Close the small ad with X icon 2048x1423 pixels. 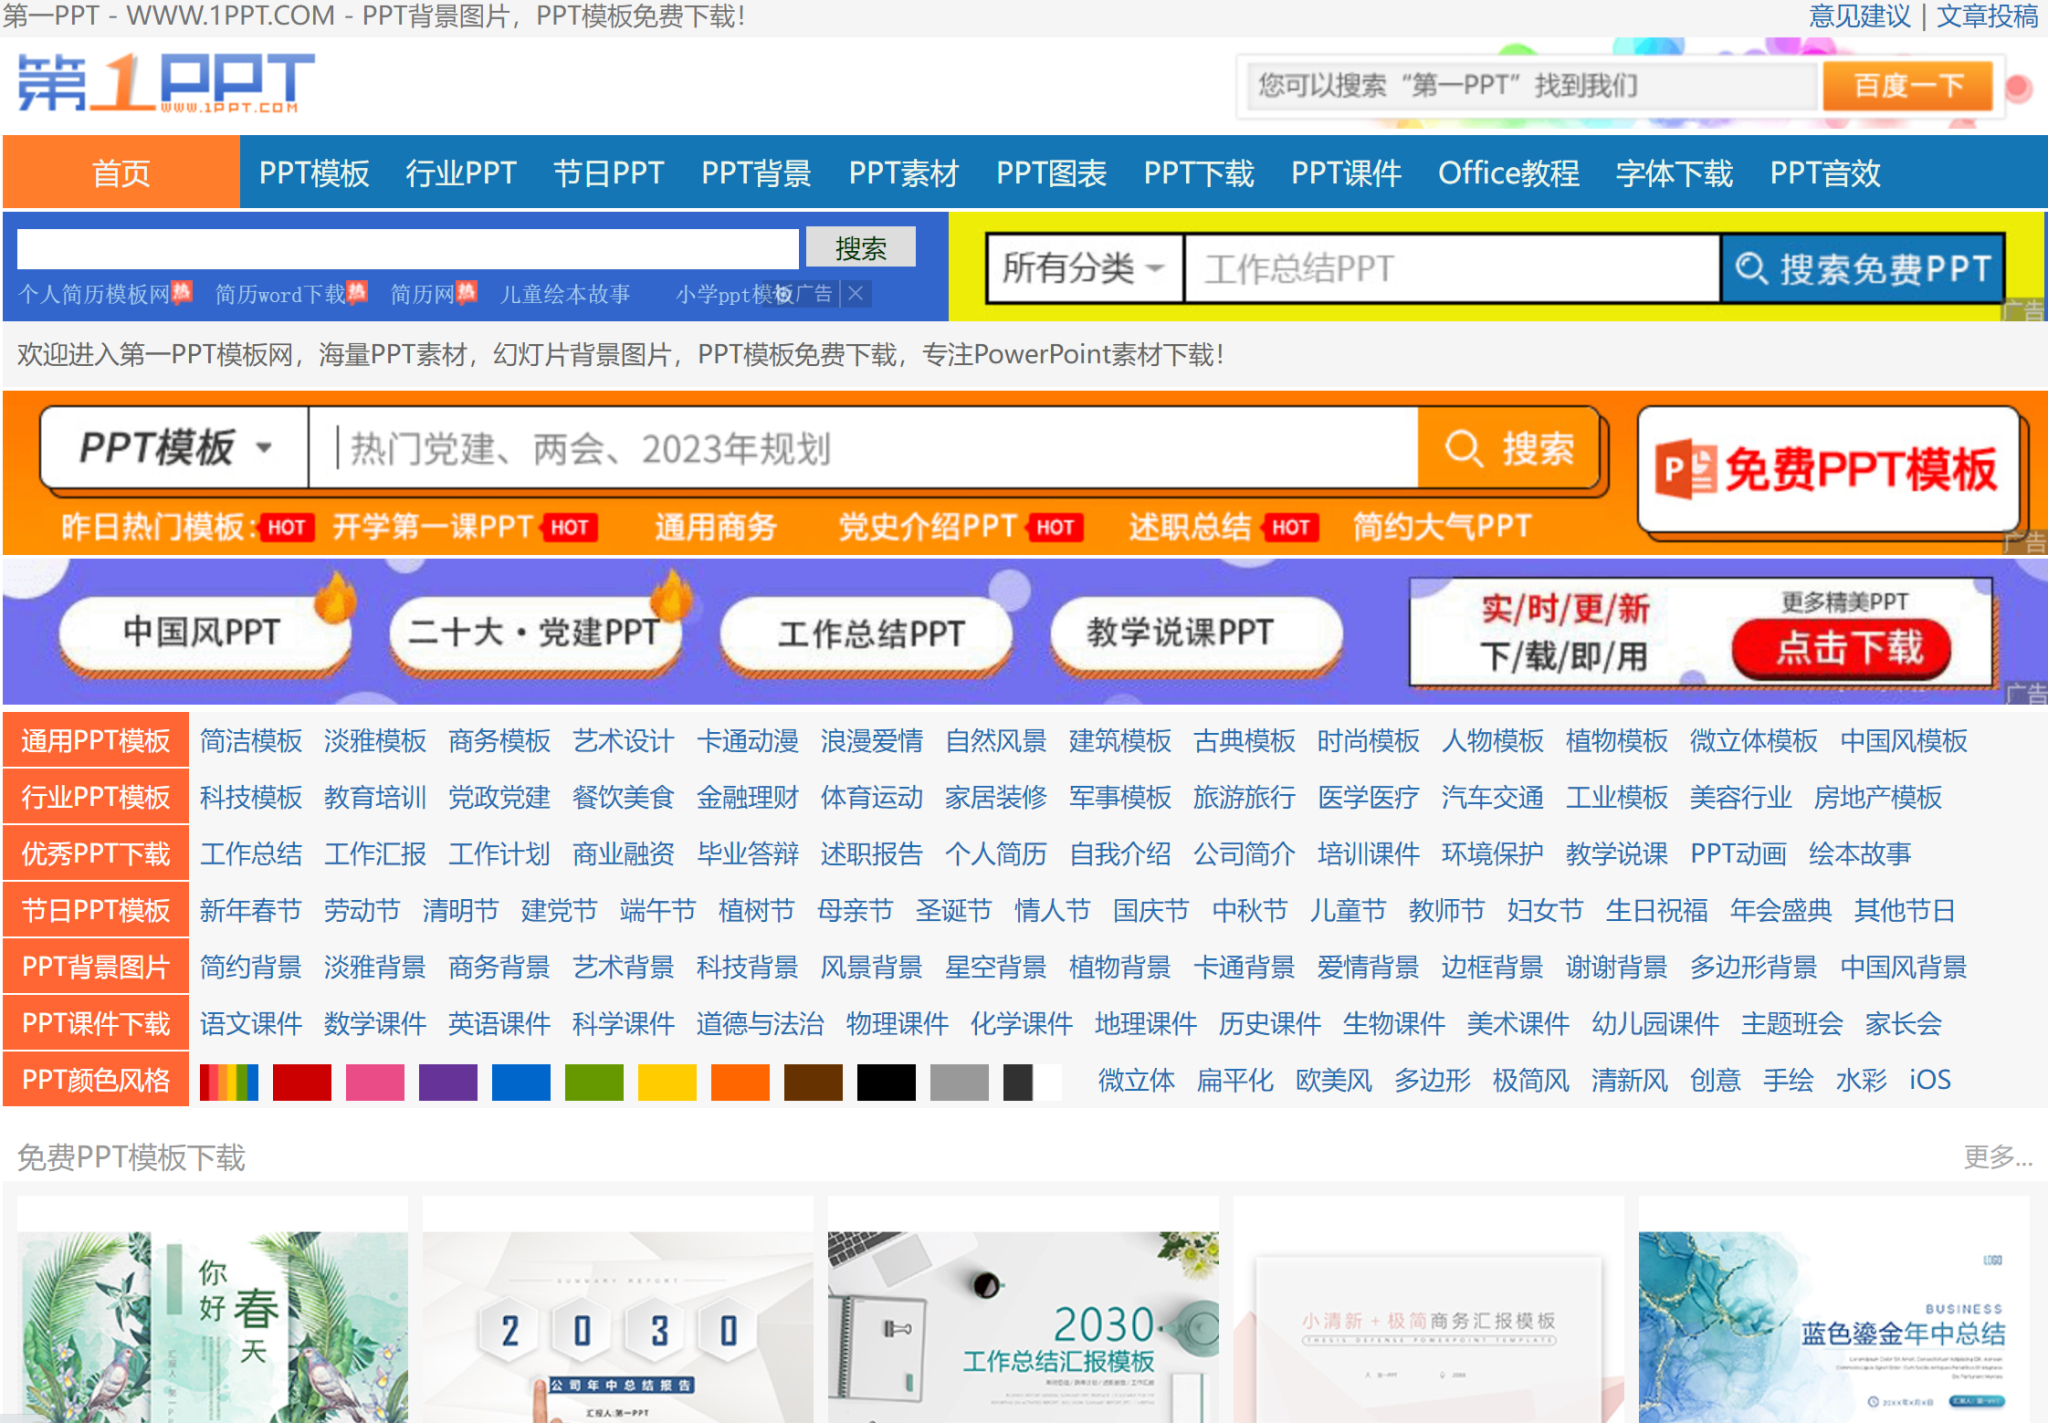[x=856, y=294]
